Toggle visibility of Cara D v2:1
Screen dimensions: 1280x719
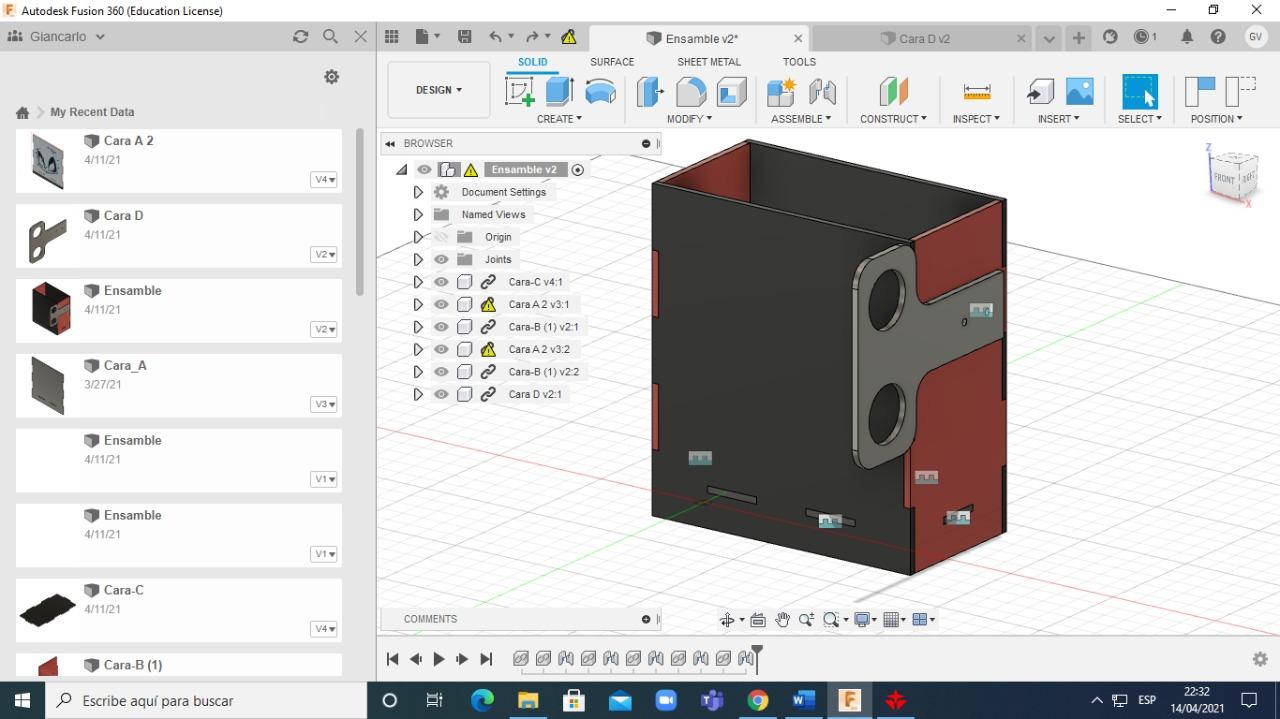[441, 394]
